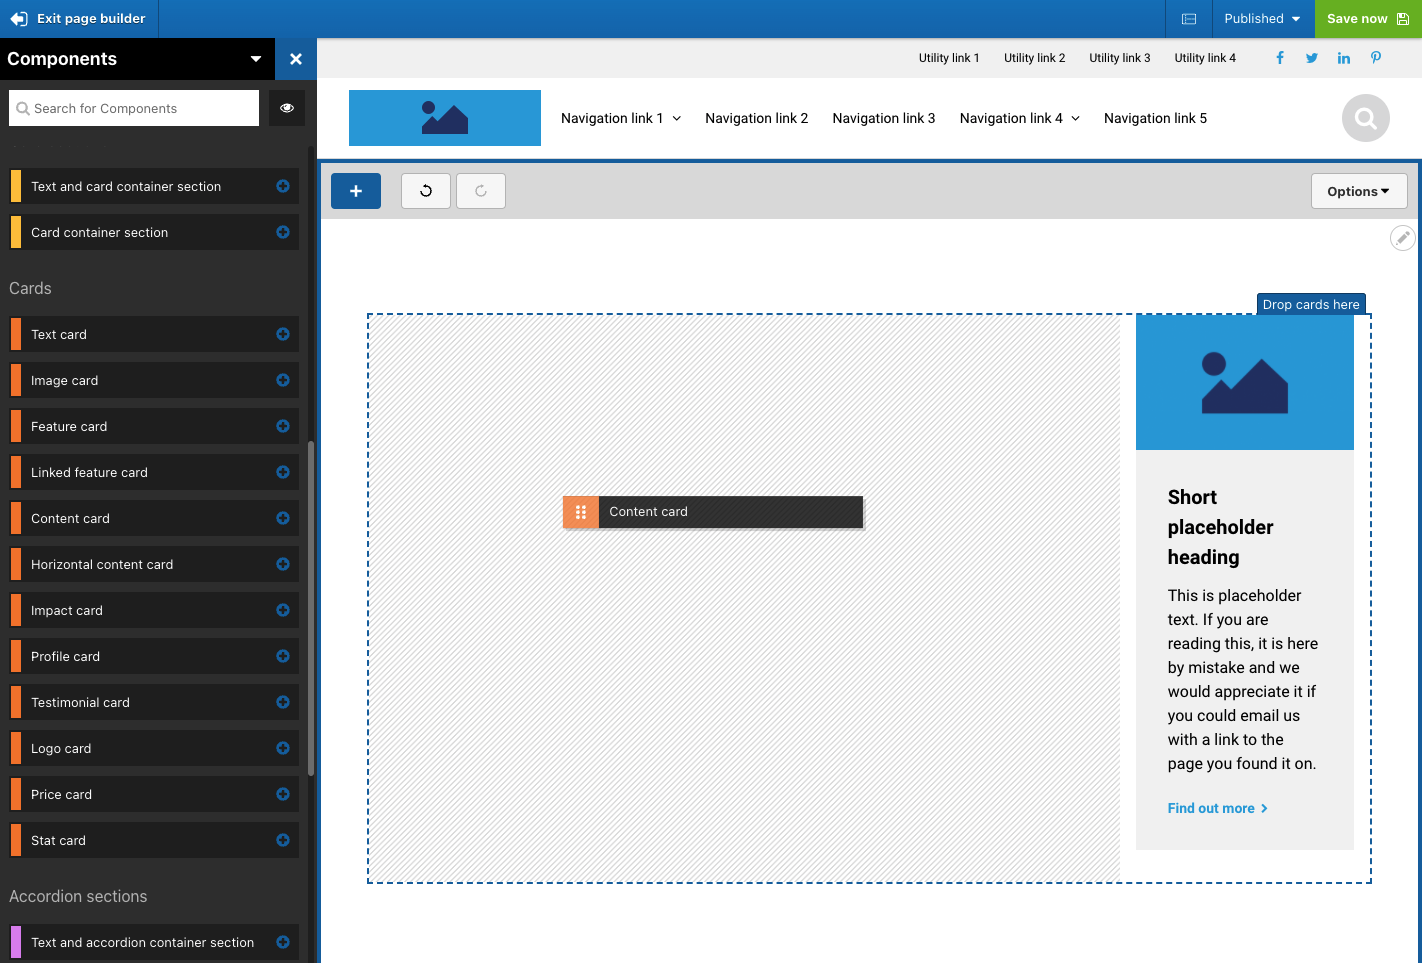1422x963 pixels.
Task: Open Navigation link 1 menu
Action: pos(620,118)
